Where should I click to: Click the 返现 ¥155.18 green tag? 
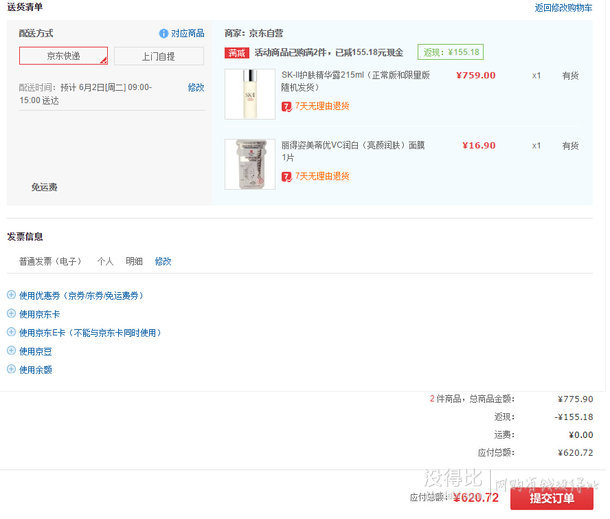(x=450, y=52)
